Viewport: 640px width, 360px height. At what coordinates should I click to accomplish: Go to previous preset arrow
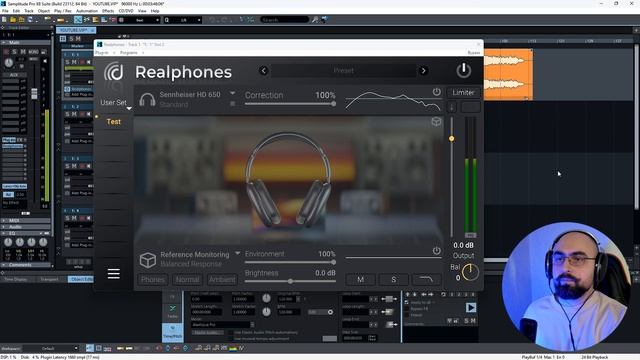pos(264,71)
